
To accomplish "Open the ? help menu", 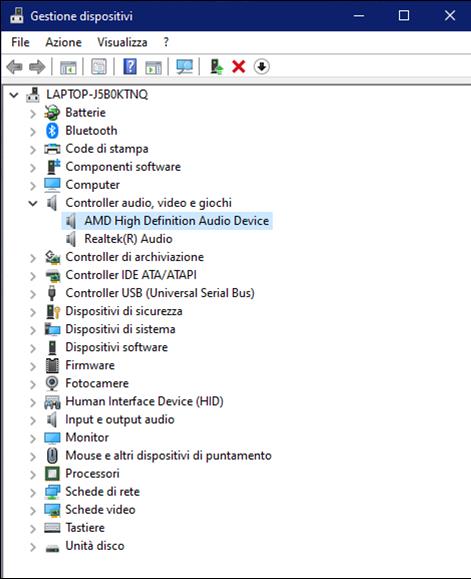I will [166, 42].
